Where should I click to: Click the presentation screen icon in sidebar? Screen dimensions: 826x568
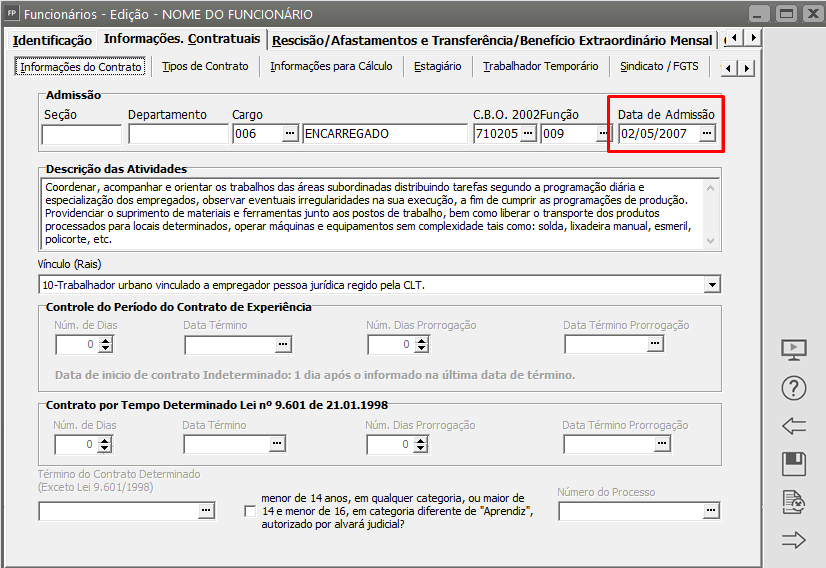794,350
